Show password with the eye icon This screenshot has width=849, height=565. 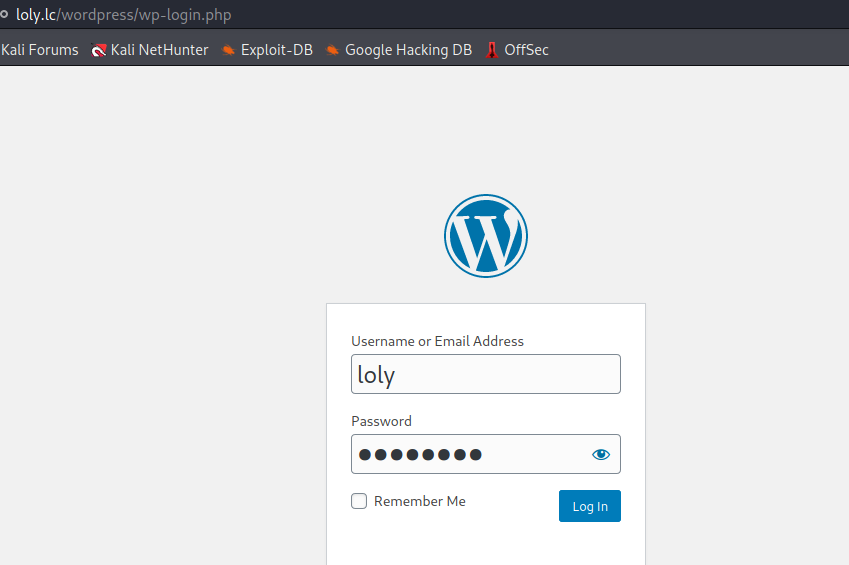(600, 454)
